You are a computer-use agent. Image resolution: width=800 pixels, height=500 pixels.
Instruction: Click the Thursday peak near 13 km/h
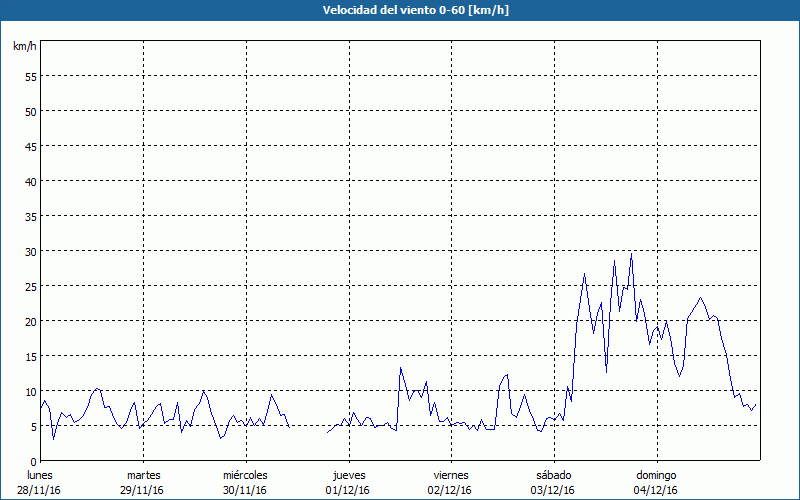[401, 368]
